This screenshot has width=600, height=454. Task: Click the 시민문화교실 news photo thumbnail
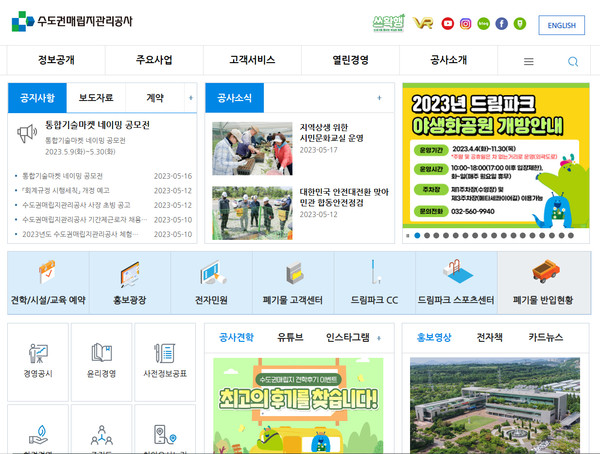click(252, 149)
